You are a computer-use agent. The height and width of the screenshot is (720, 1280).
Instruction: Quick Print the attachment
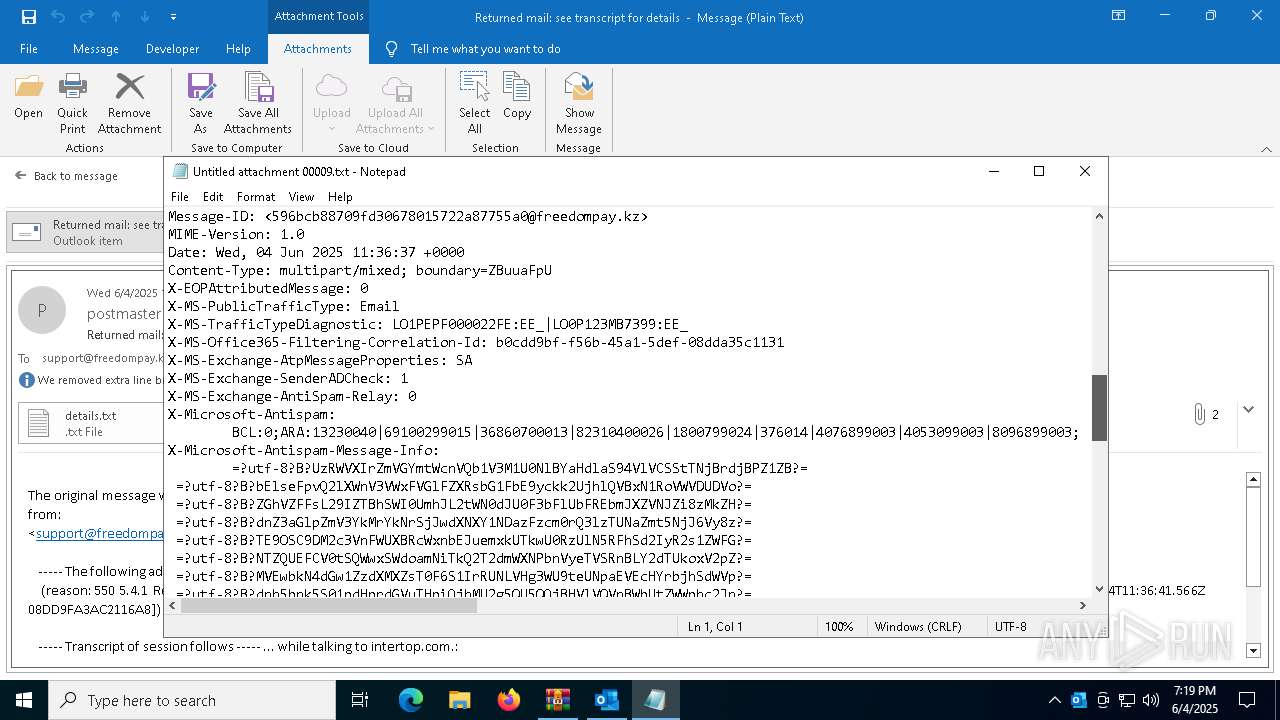point(72,104)
